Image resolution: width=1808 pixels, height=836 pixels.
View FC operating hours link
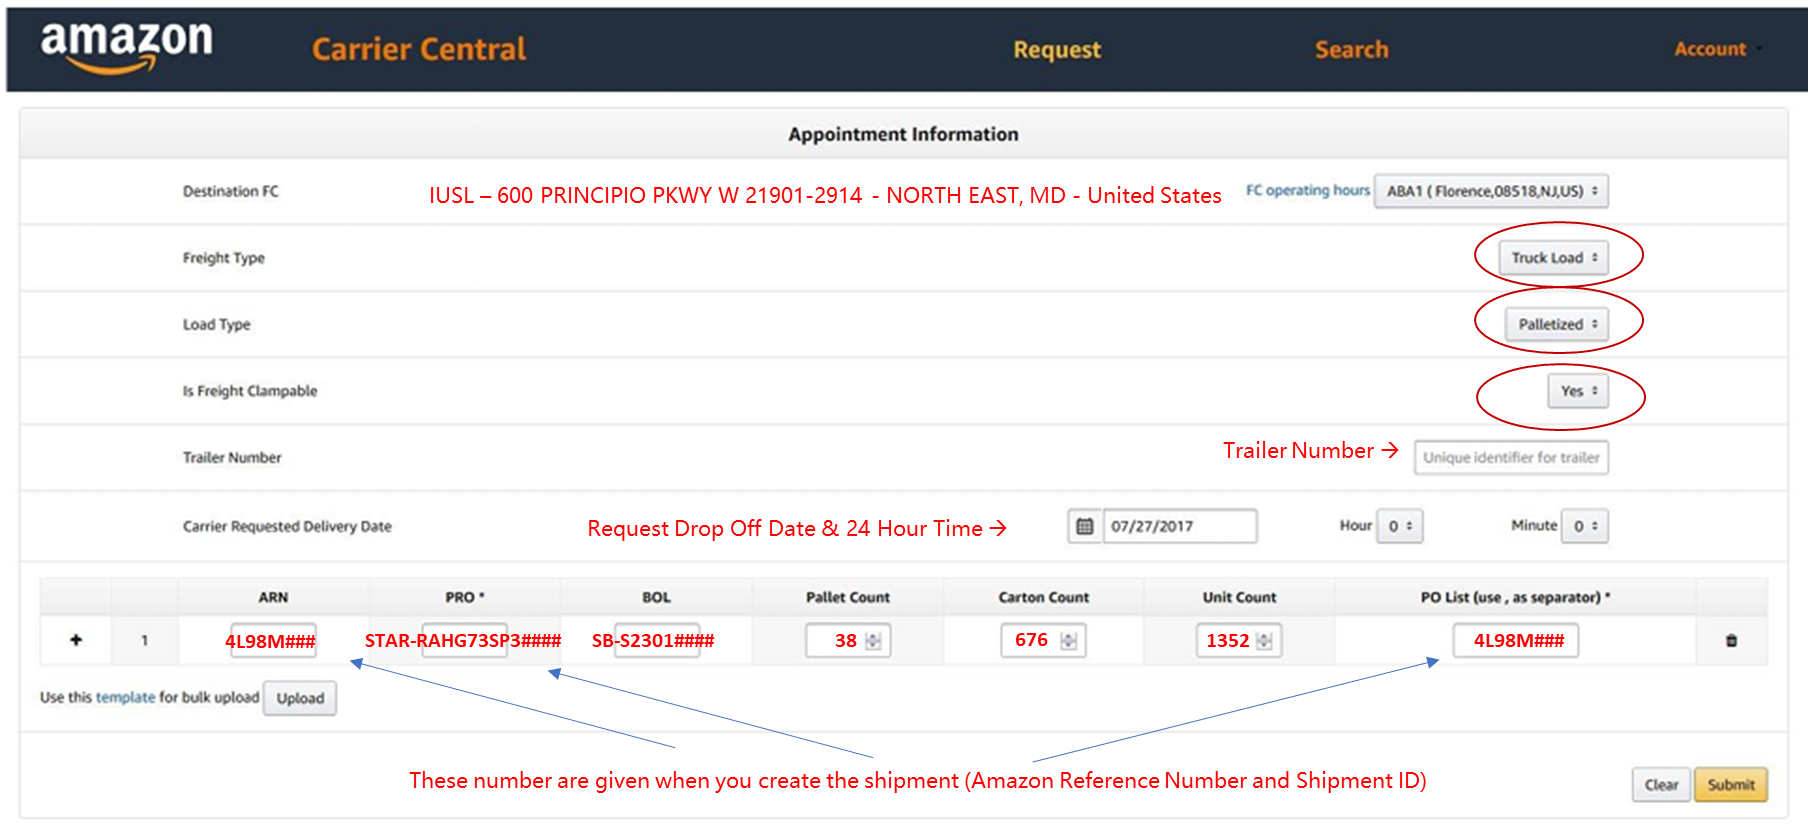coord(1307,190)
